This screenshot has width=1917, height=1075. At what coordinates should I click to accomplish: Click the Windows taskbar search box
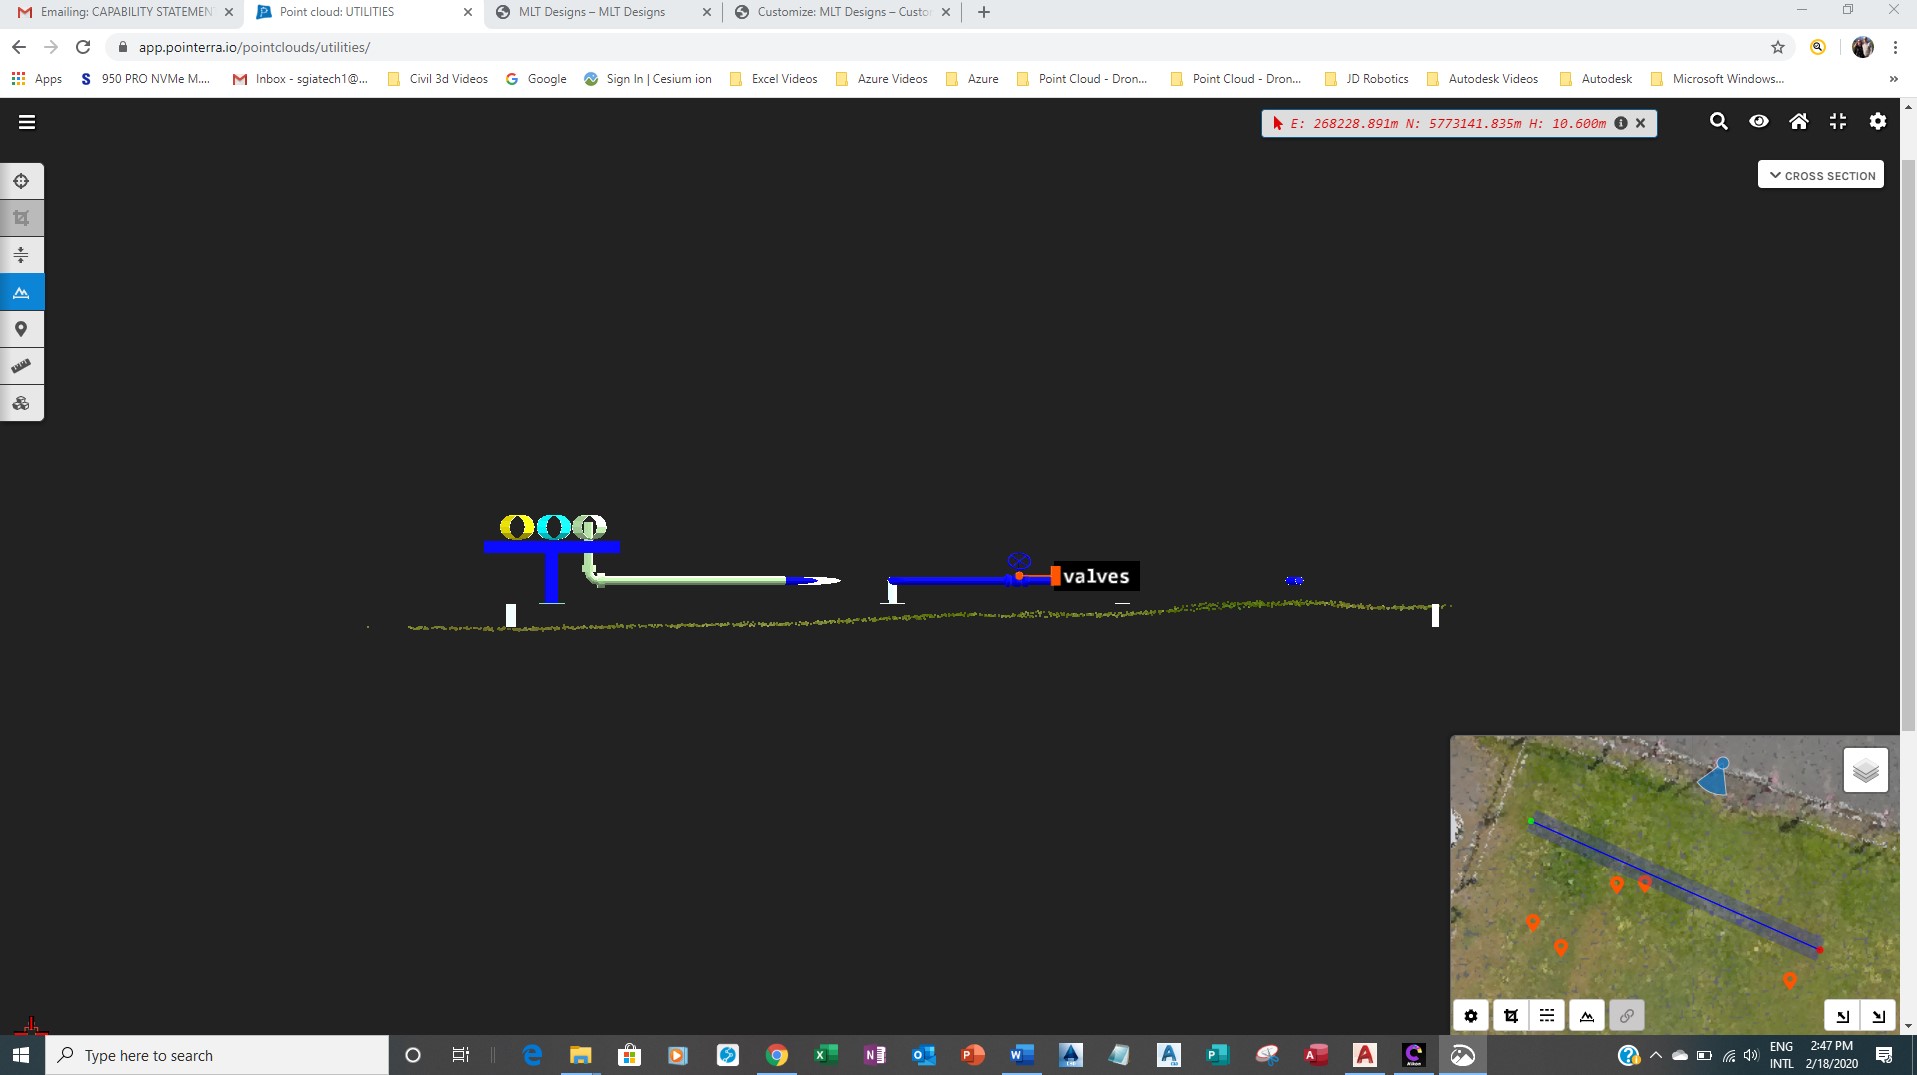220,1055
